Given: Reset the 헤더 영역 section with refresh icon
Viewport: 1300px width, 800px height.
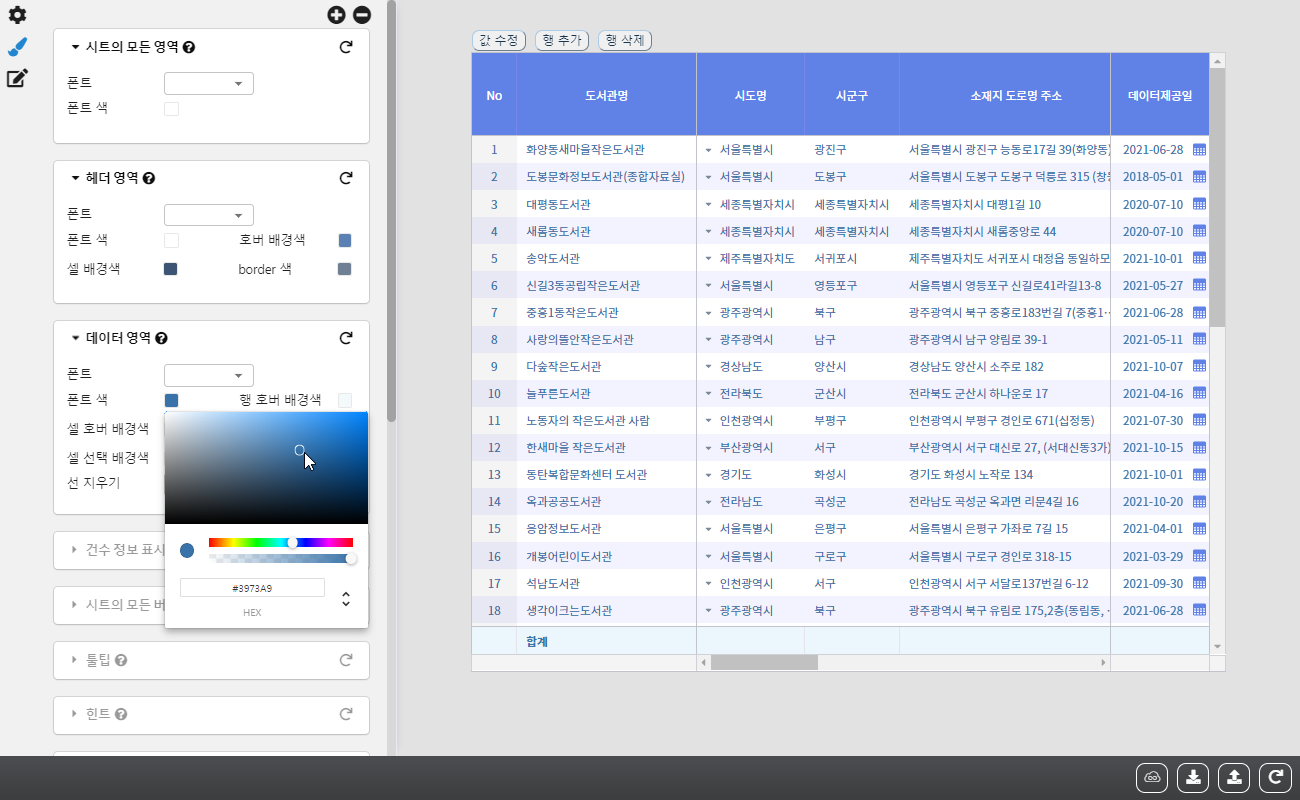Looking at the screenshot, I should click(x=346, y=178).
